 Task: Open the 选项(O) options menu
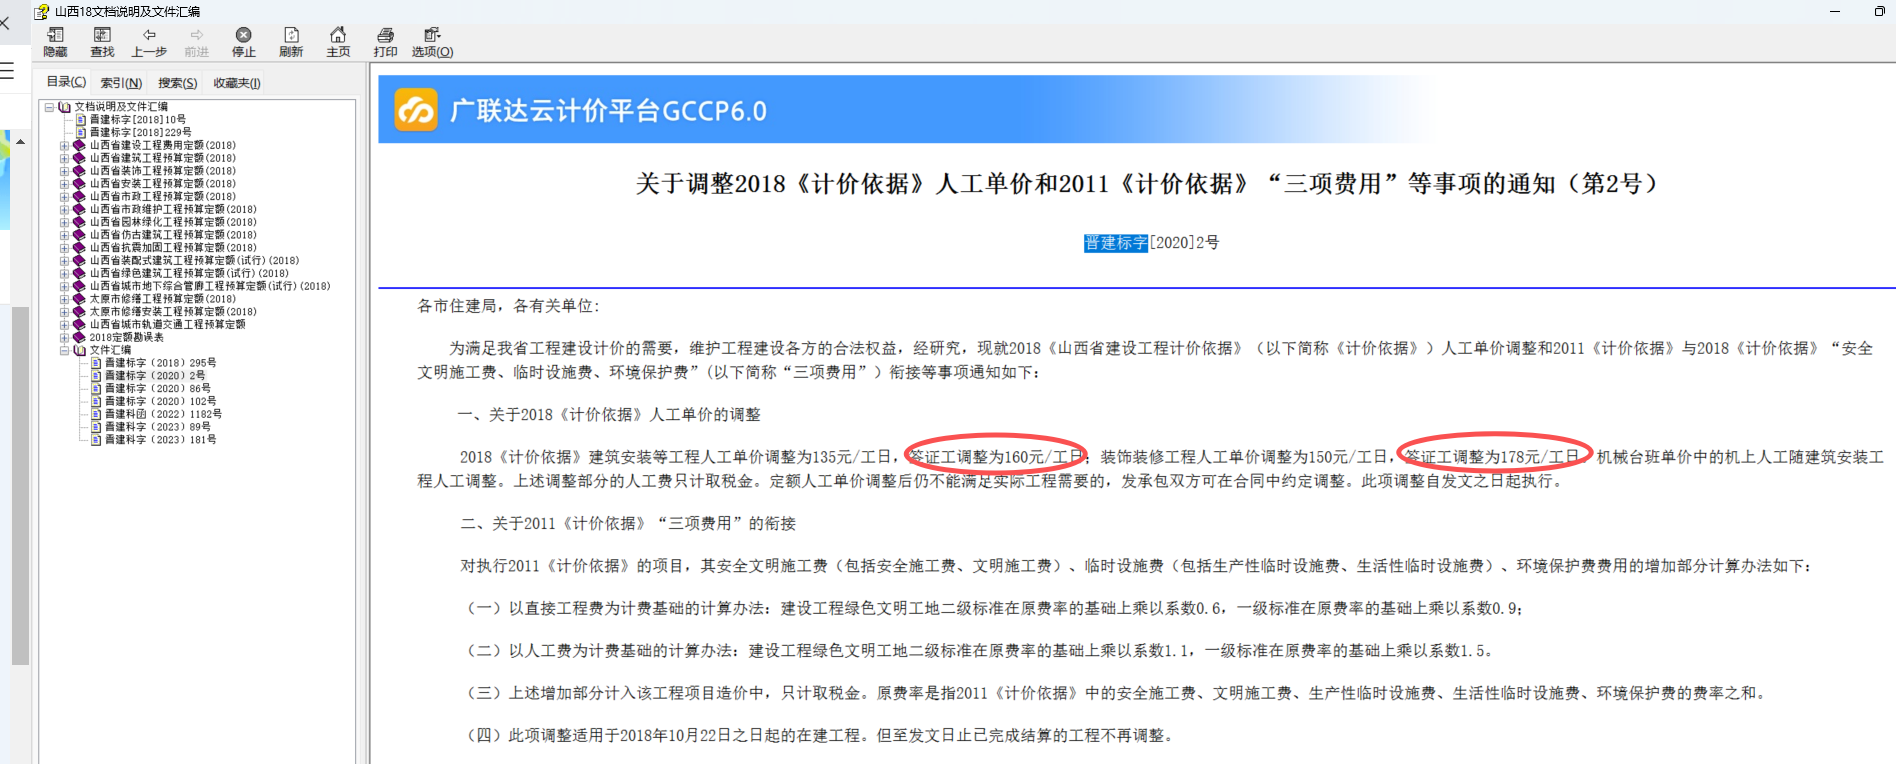432,42
